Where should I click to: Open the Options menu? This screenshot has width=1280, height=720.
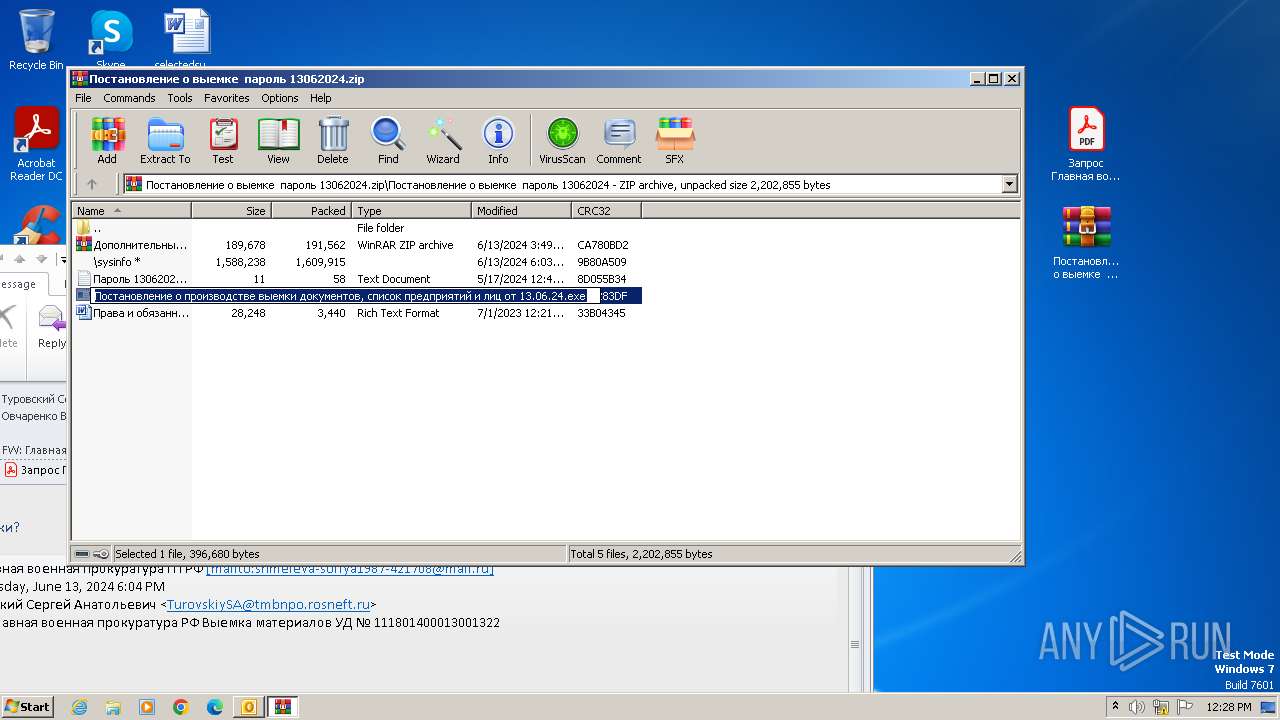pos(280,98)
